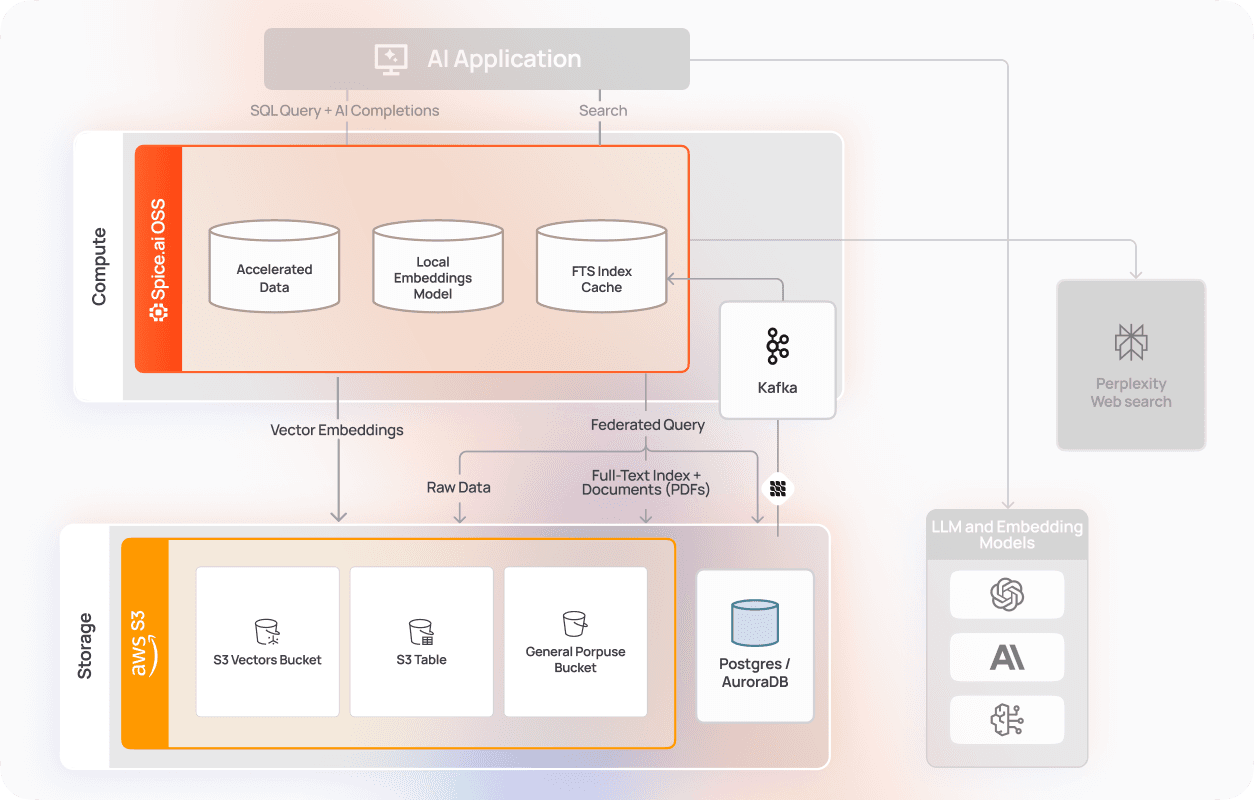Image resolution: width=1254 pixels, height=800 pixels.
Task: Select the S3 Vectors Bucket icon
Action: (267, 630)
